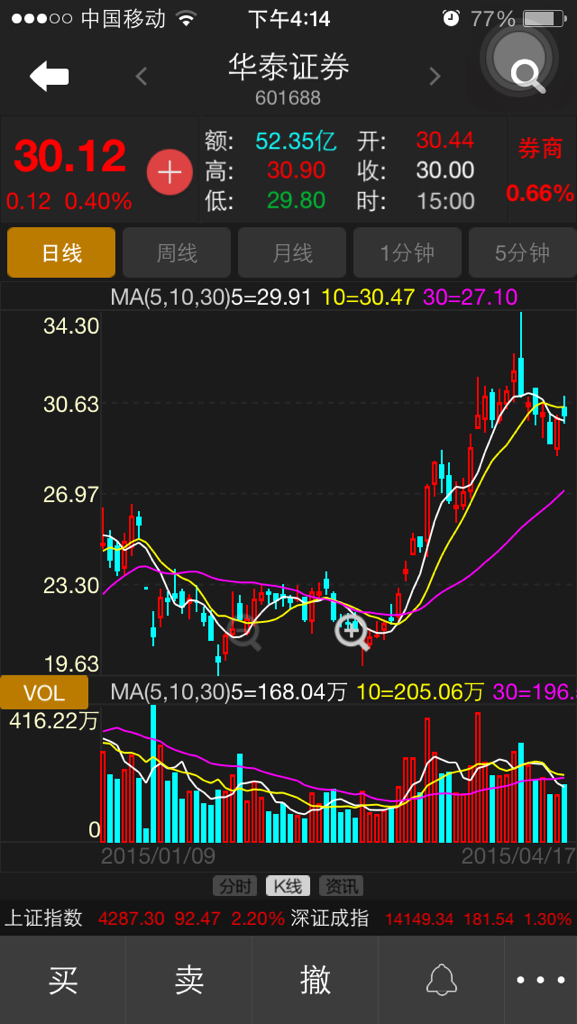Go to previous stock with left chevron
This screenshot has width=577, height=1024.
pos(142,77)
